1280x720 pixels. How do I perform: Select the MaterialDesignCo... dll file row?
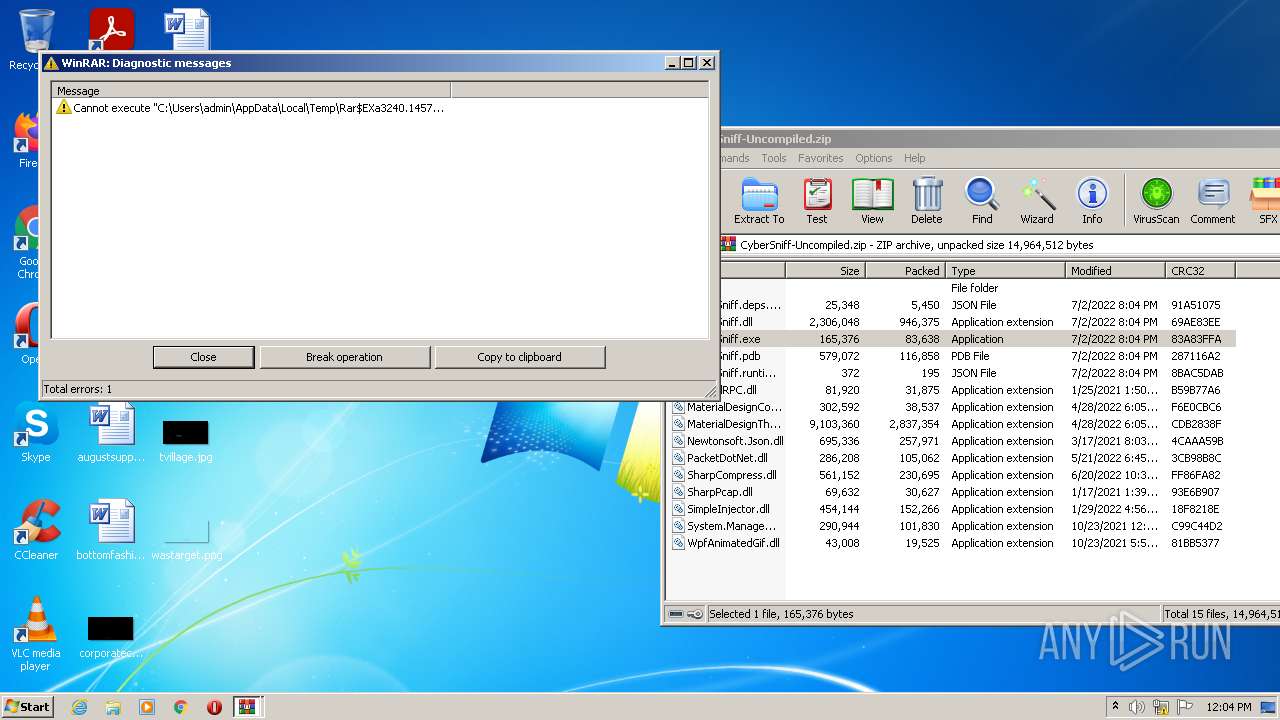952,407
